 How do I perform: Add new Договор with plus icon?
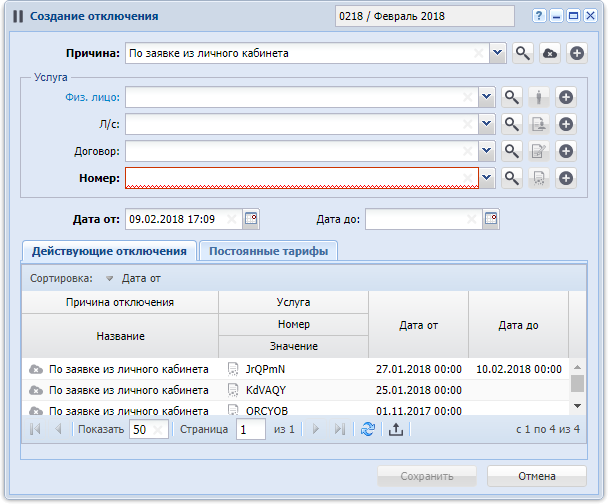click(566, 151)
